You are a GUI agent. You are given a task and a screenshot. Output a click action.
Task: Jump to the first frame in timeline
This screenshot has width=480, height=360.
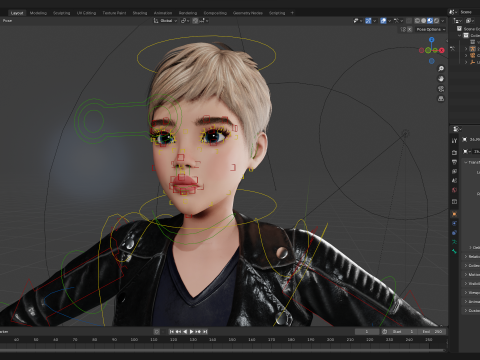172,332
